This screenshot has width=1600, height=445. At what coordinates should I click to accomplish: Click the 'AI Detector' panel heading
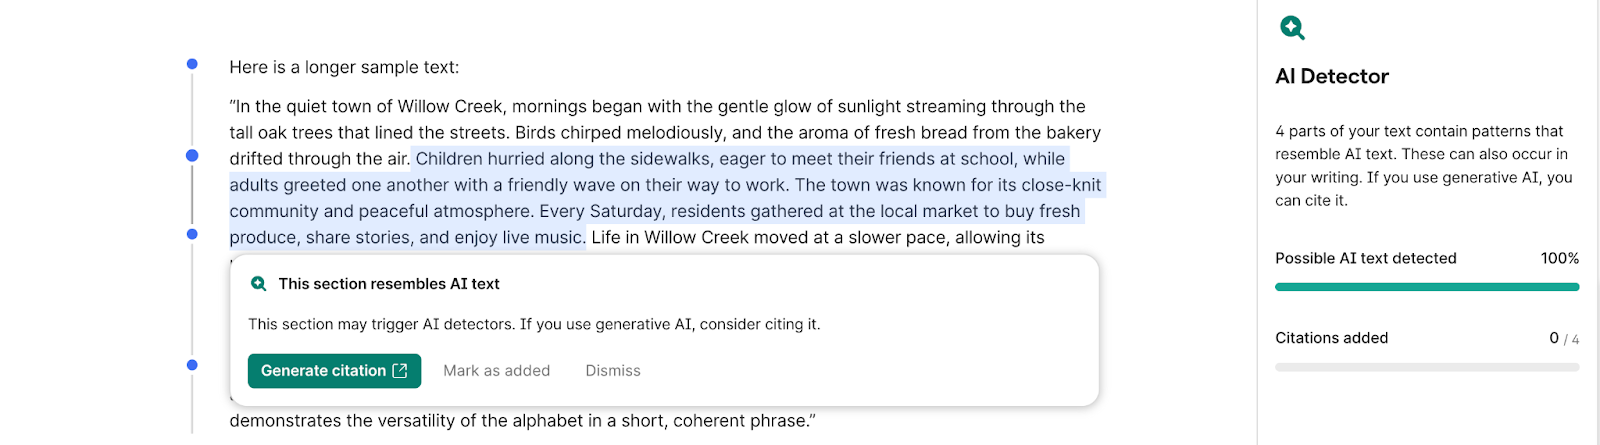(1332, 77)
